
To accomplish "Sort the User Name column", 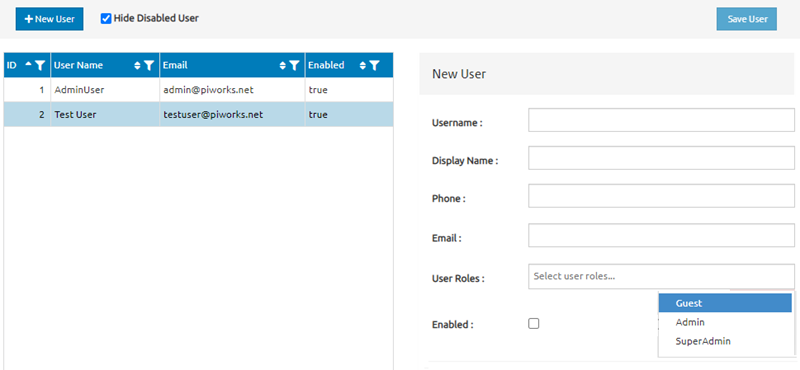I will pyautogui.click(x=137, y=65).
